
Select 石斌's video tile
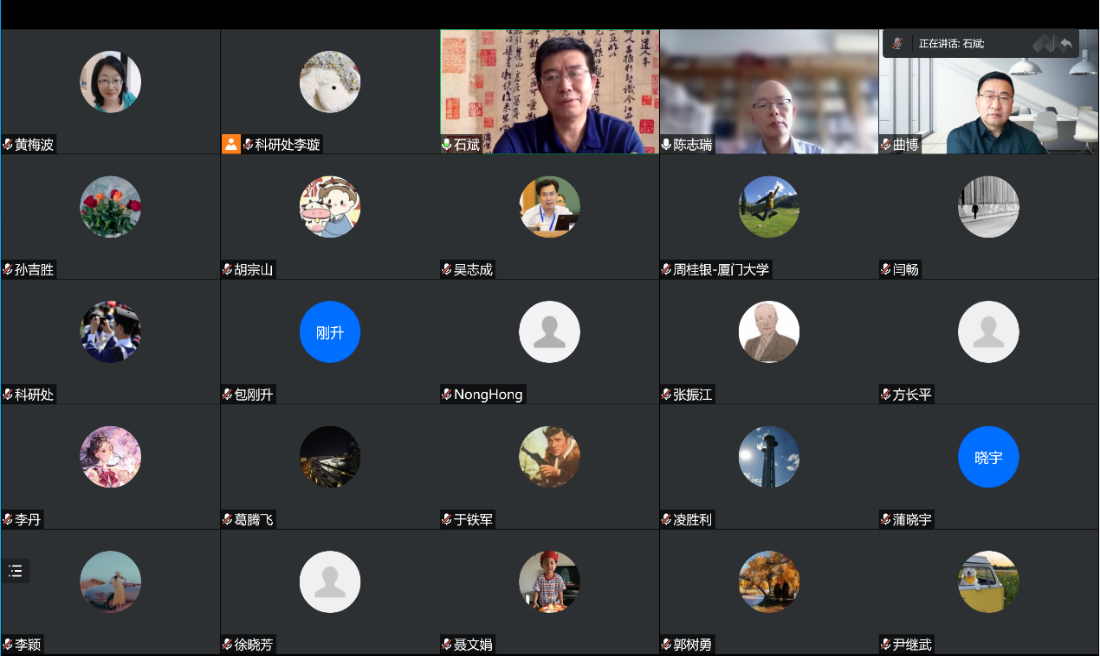point(549,90)
